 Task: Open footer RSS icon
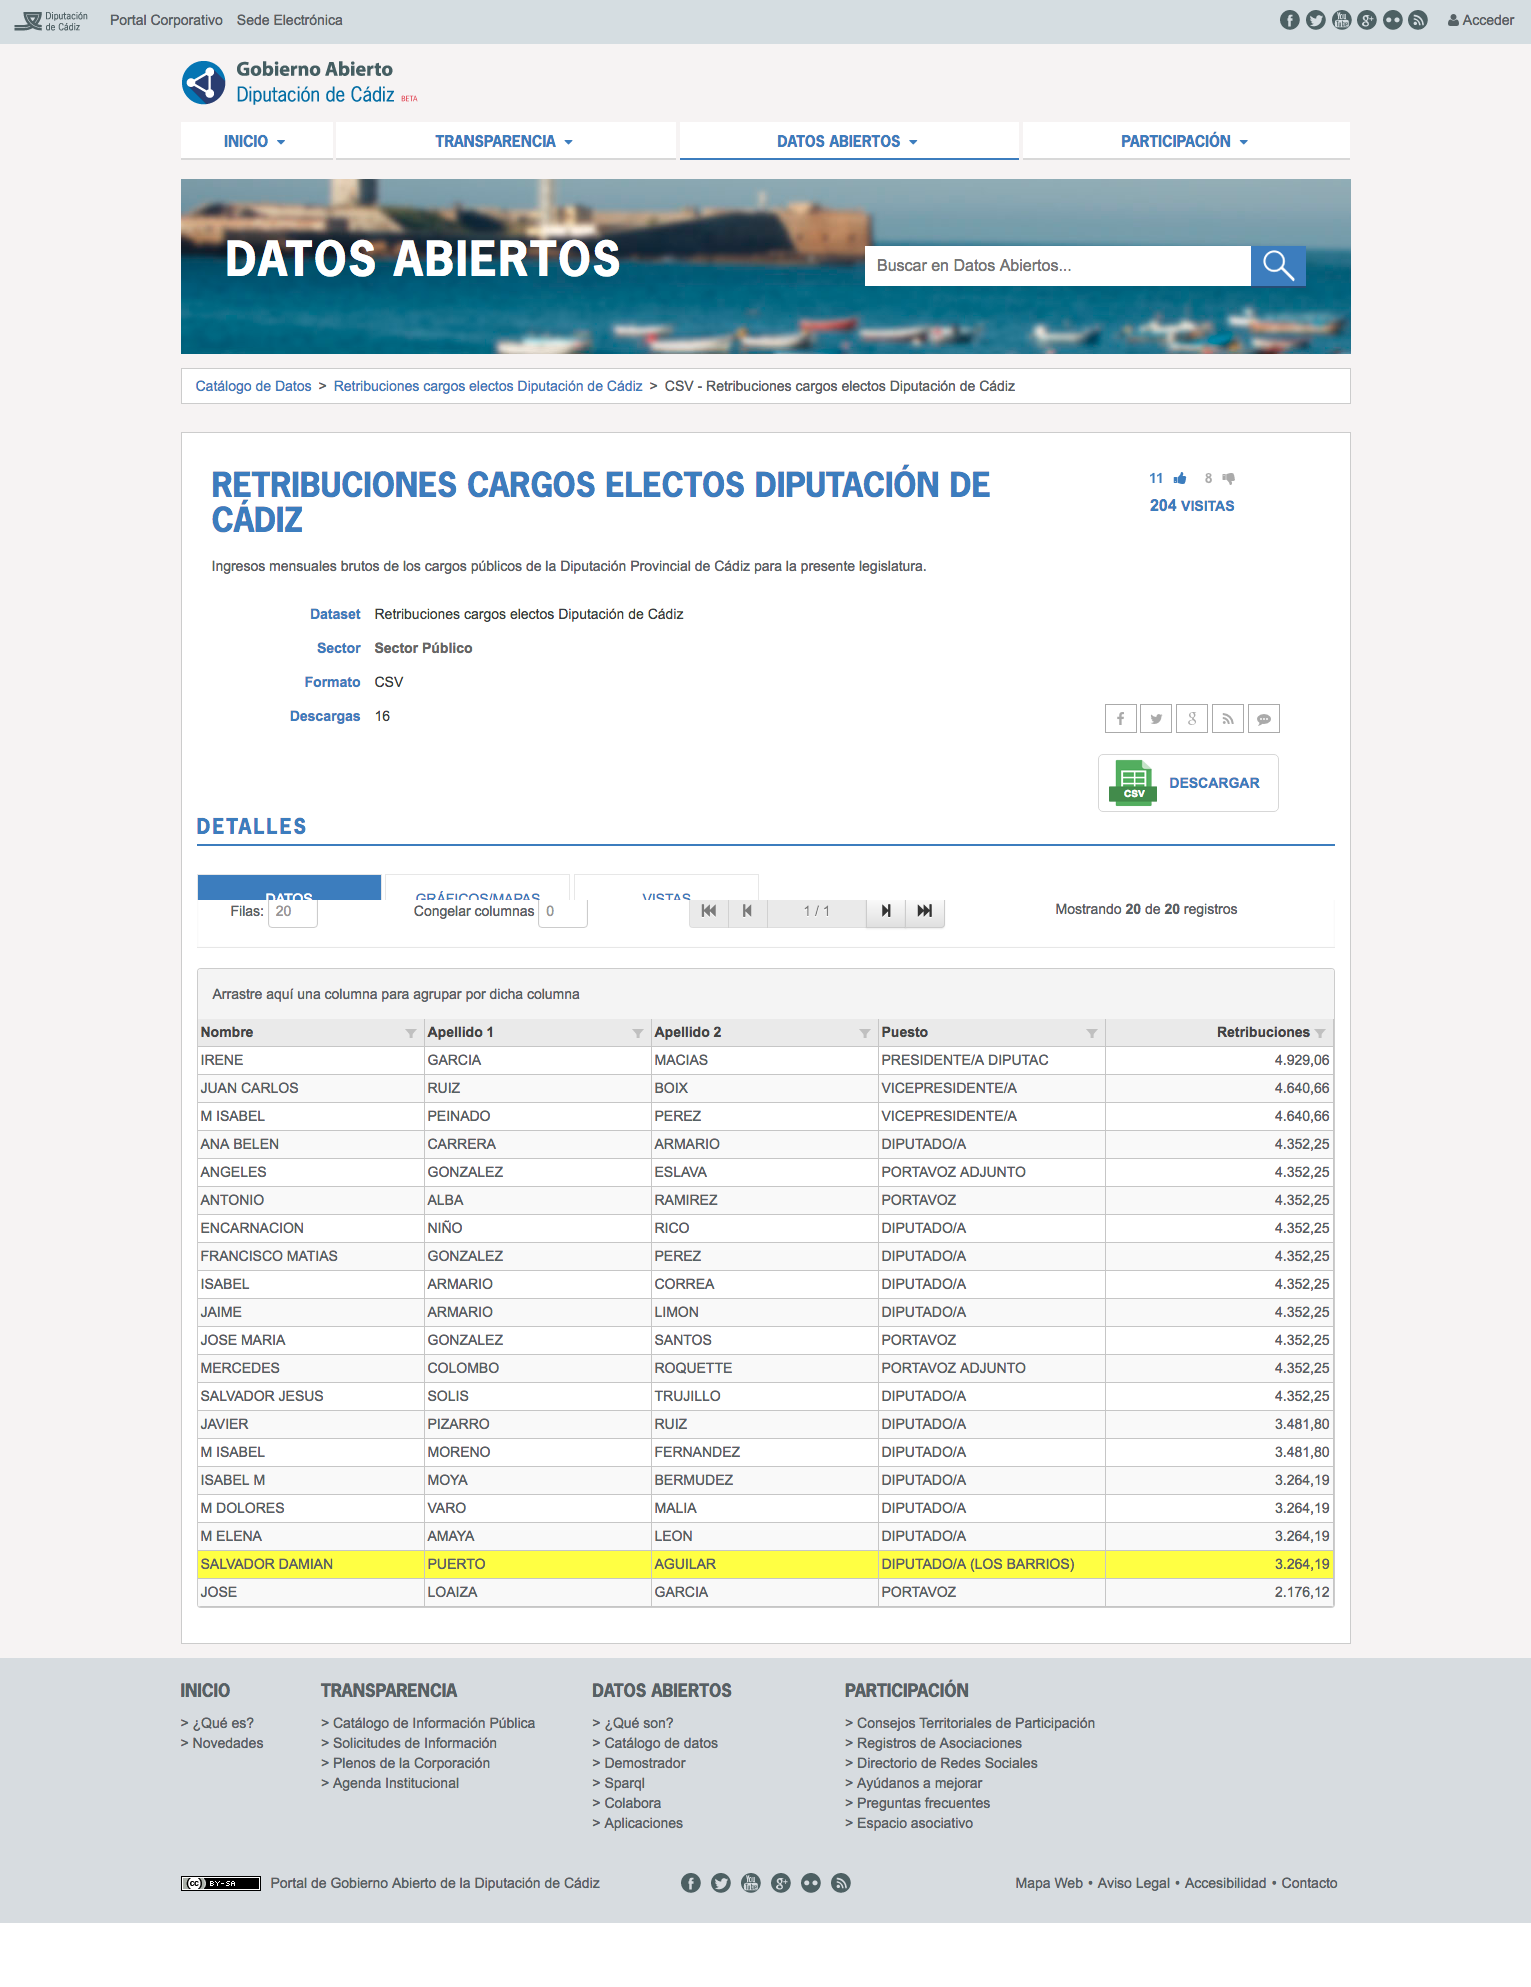tap(841, 1883)
